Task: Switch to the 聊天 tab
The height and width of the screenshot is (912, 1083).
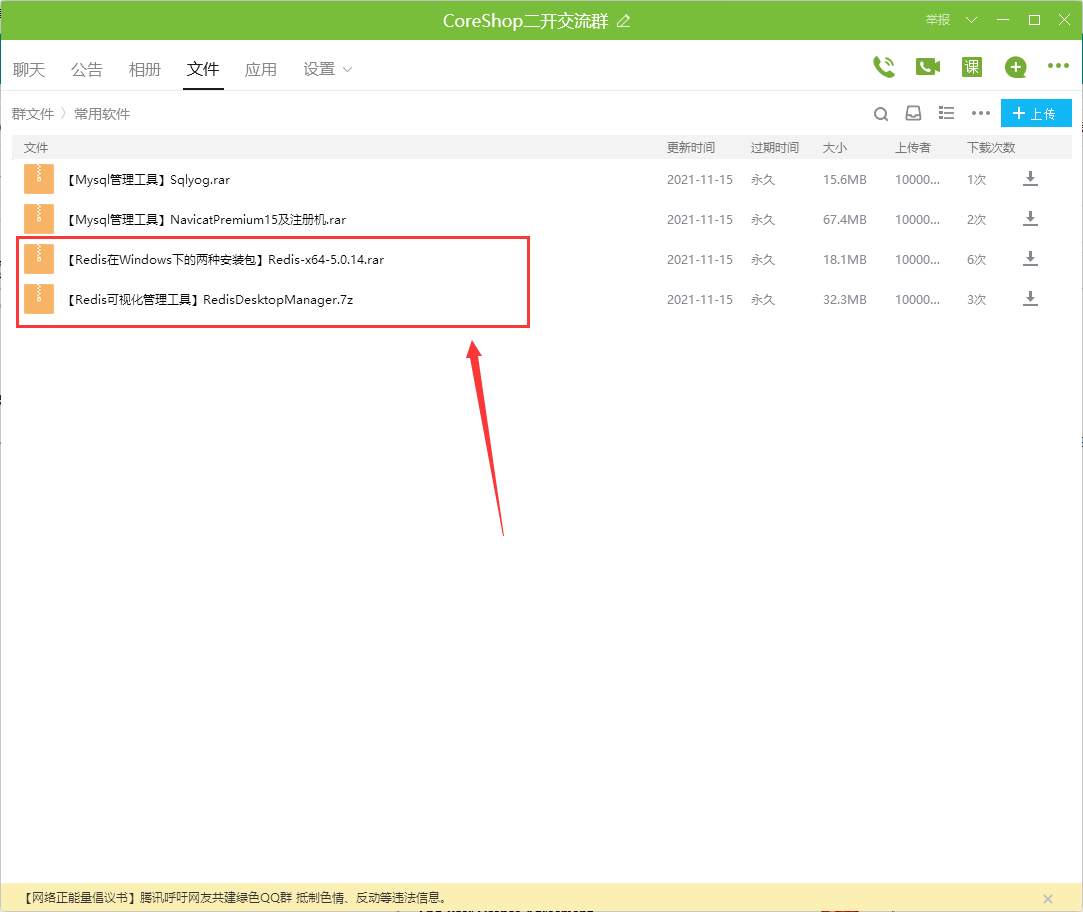Action: pyautogui.click(x=29, y=69)
